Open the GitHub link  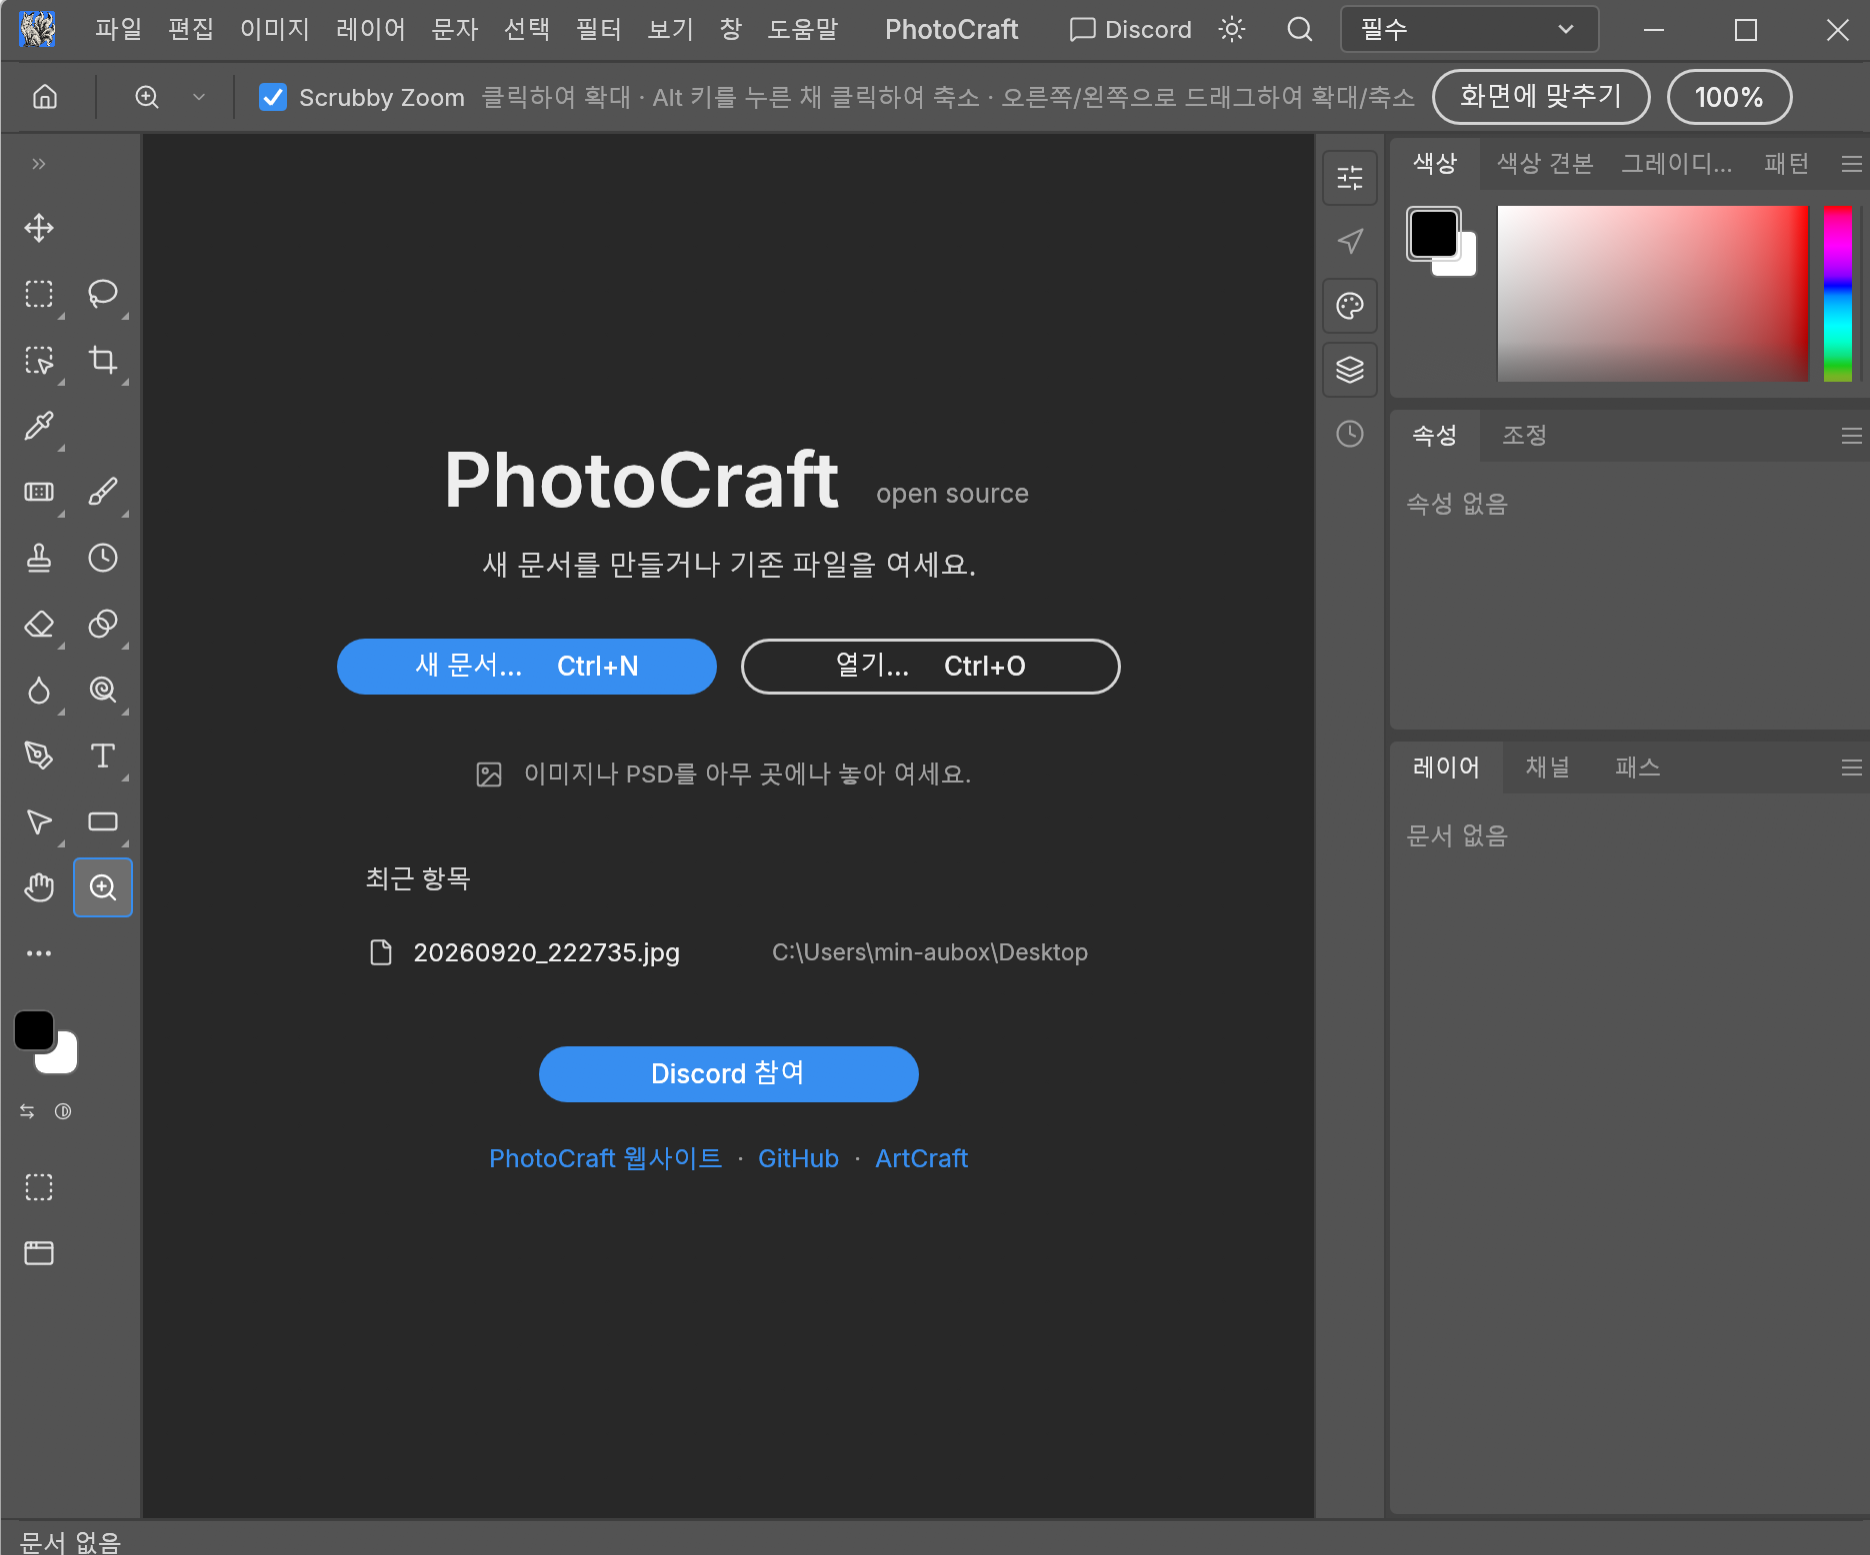798,1158
